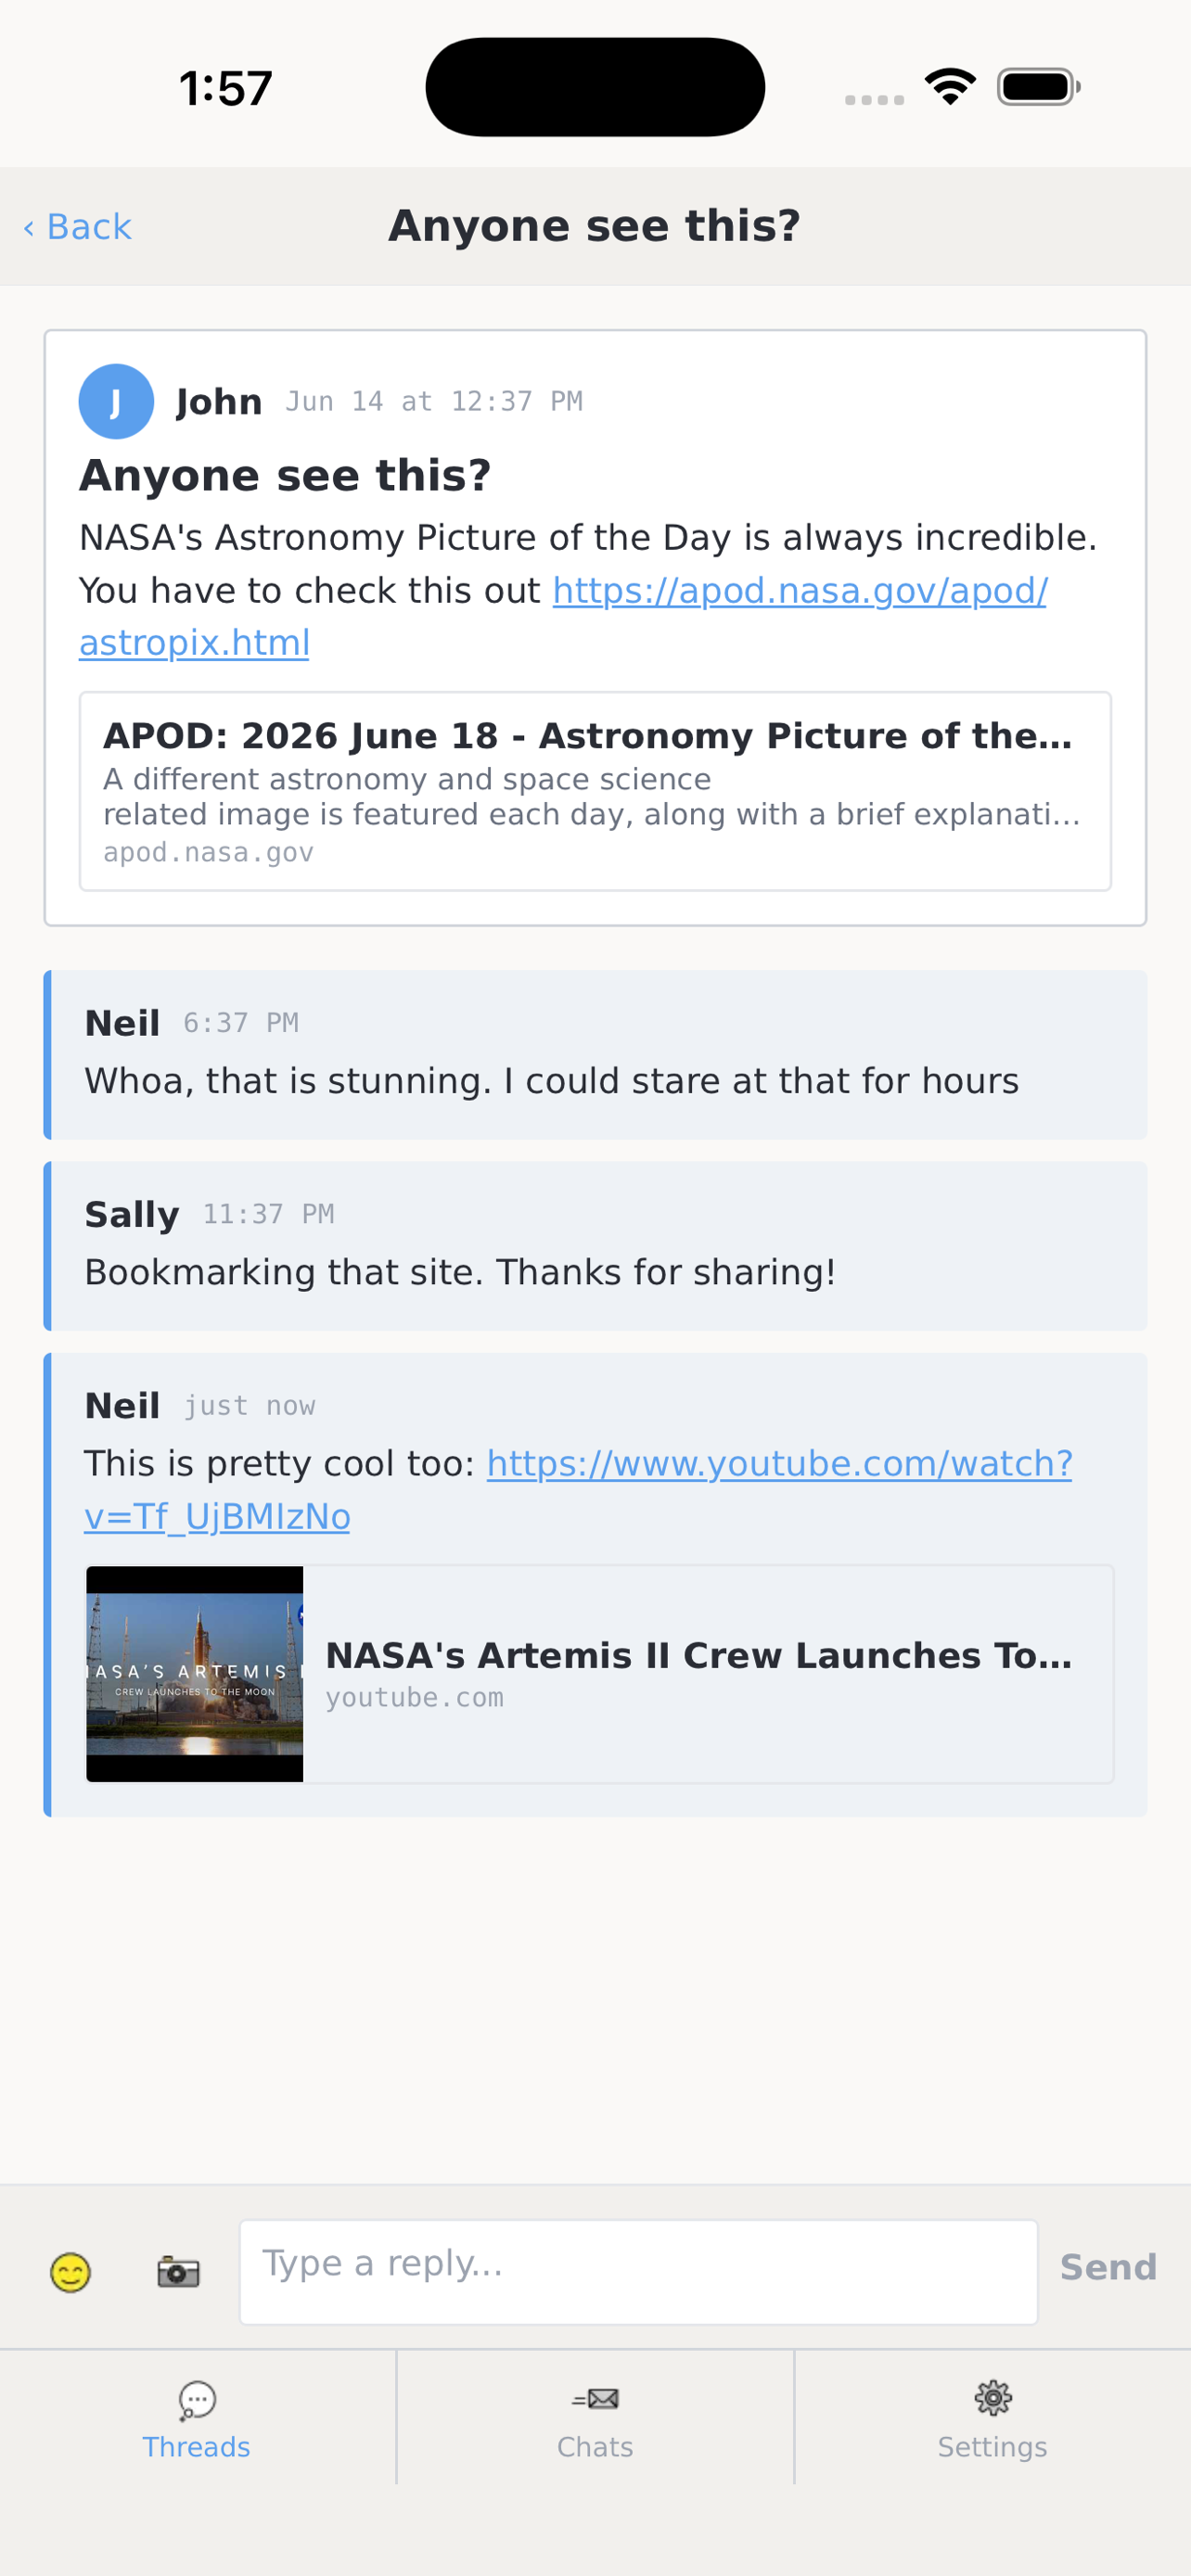The width and height of the screenshot is (1191, 2576).
Task: Tap the camera attachment icon
Action: [x=178, y=2271]
